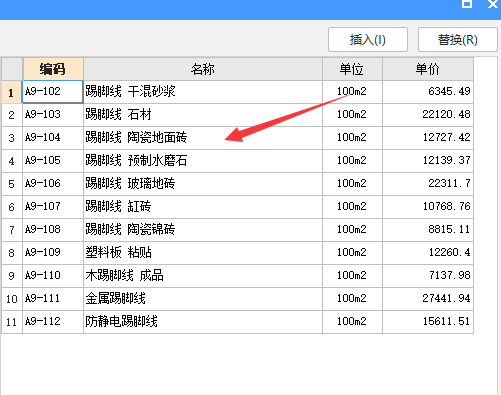Click the price cell 22311.7
This screenshot has height=395, width=501.
pyautogui.click(x=428, y=184)
